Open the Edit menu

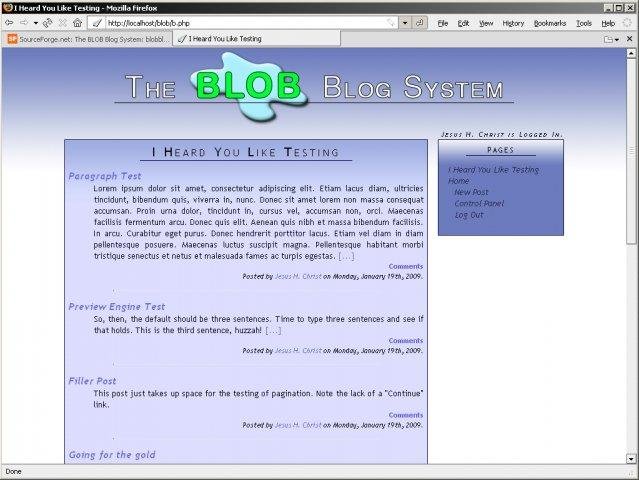tap(463, 24)
